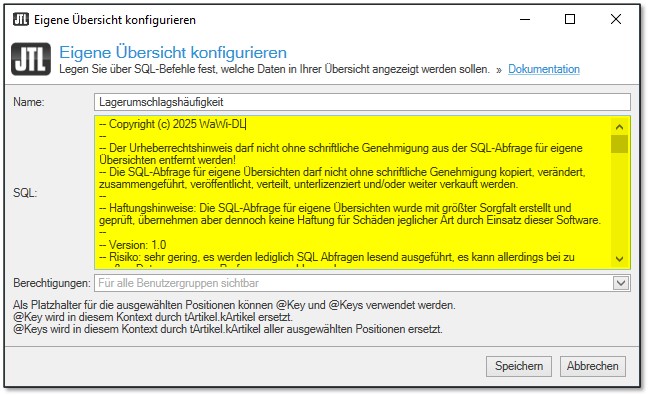Save with the Speichern button
The width and height of the screenshot is (649, 396).
click(519, 366)
